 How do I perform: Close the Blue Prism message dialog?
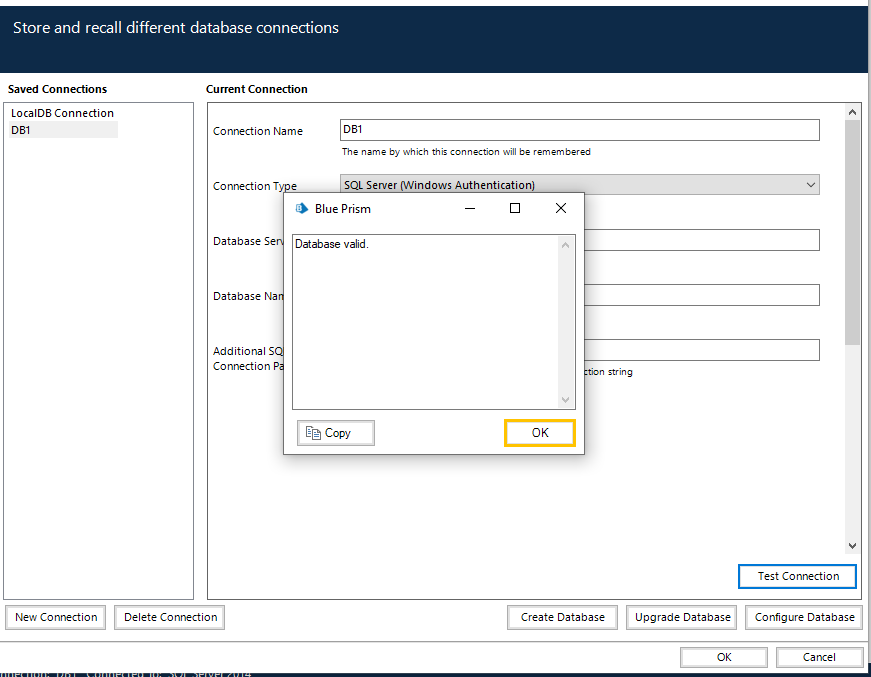[x=561, y=208]
